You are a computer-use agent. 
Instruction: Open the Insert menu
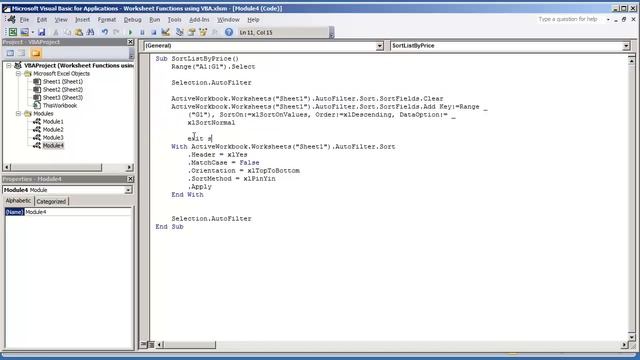82,20
